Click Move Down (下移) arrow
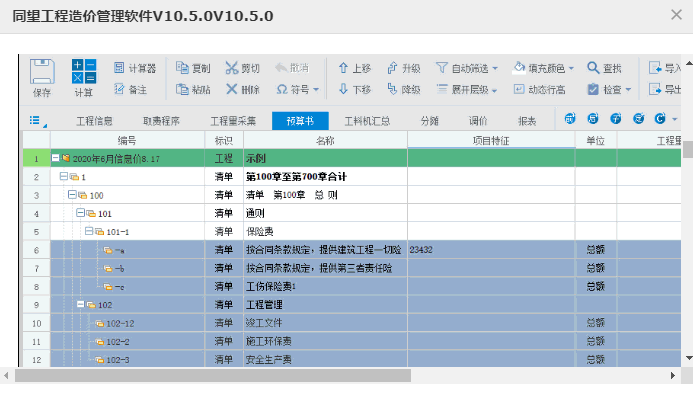The height and width of the screenshot is (395, 693). point(354,89)
